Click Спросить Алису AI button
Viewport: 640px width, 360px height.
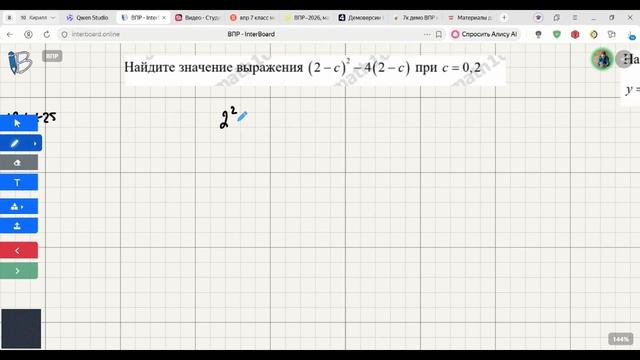pyautogui.click(x=484, y=34)
